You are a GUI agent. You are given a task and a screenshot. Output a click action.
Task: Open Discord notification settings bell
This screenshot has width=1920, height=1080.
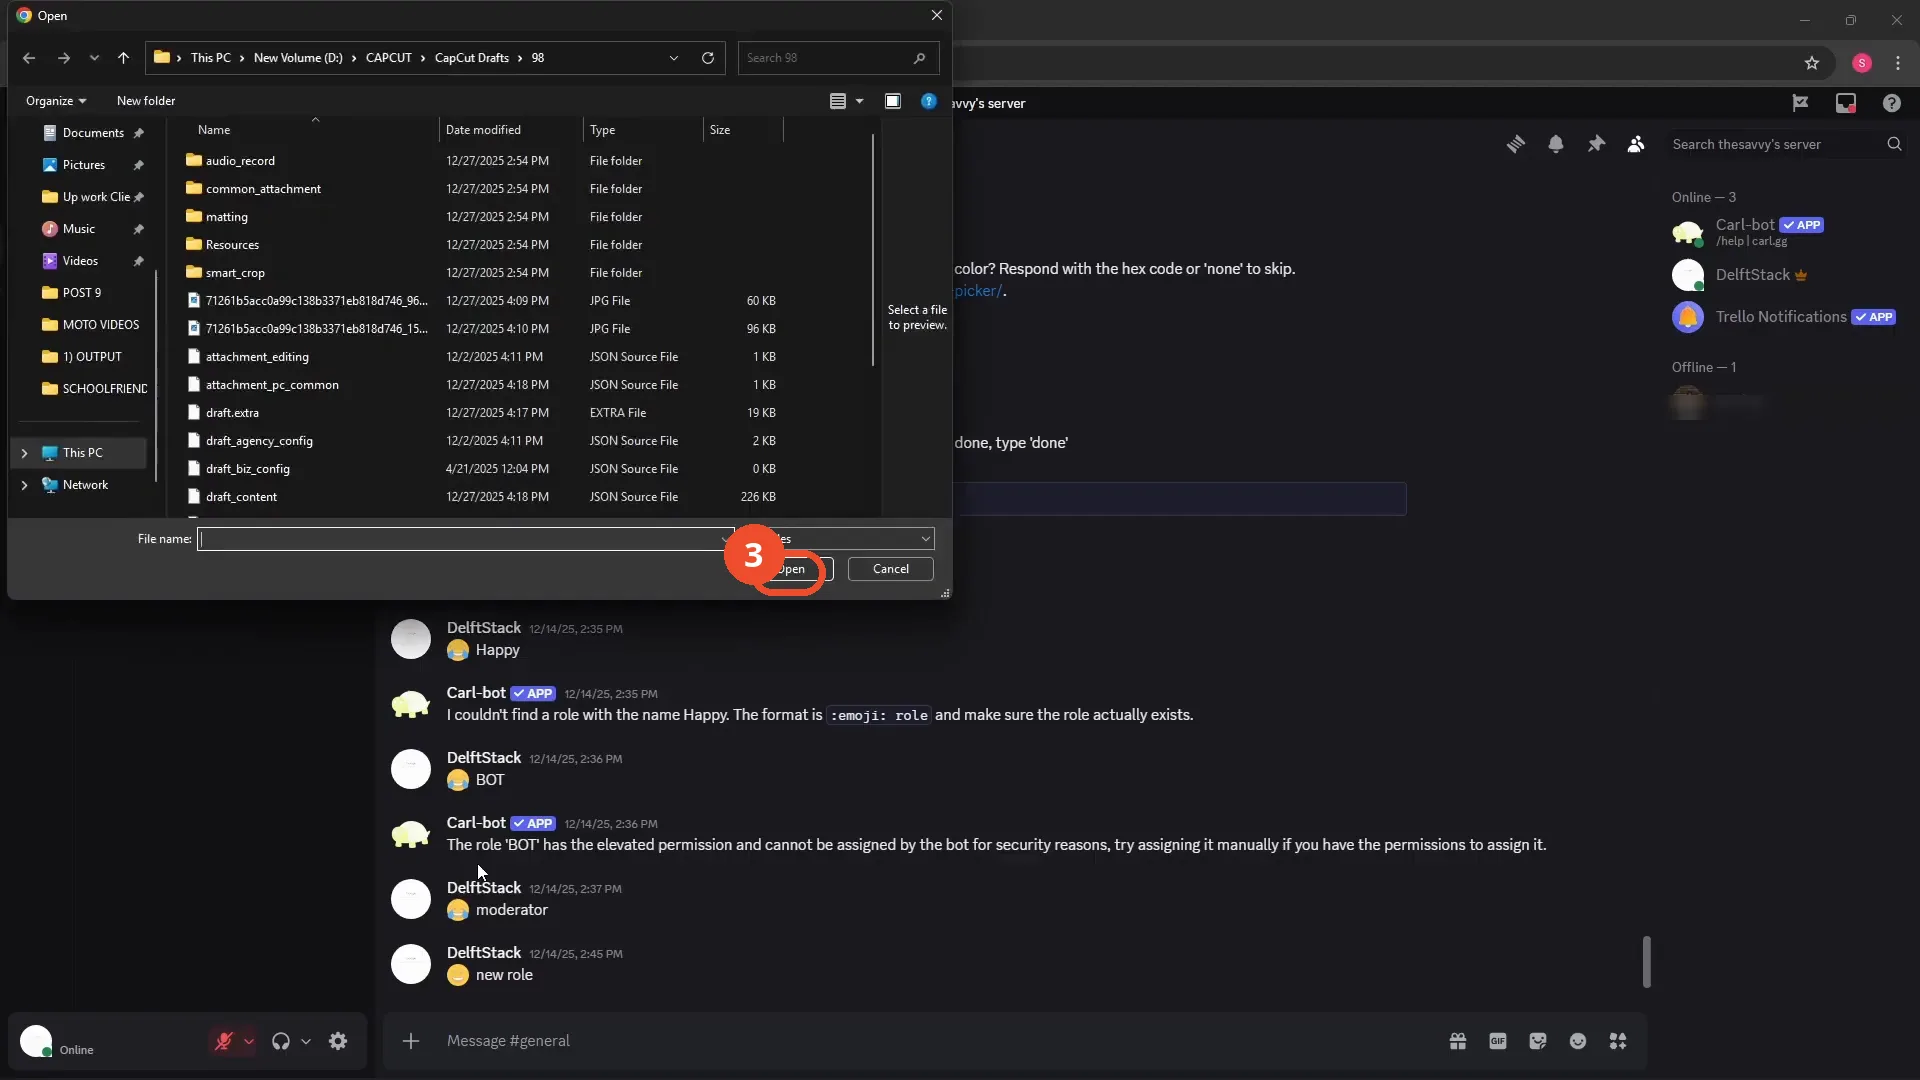click(x=1556, y=144)
